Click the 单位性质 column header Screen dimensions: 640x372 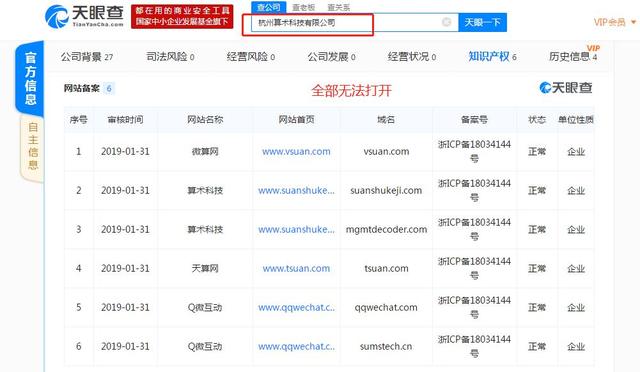pos(576,120)
